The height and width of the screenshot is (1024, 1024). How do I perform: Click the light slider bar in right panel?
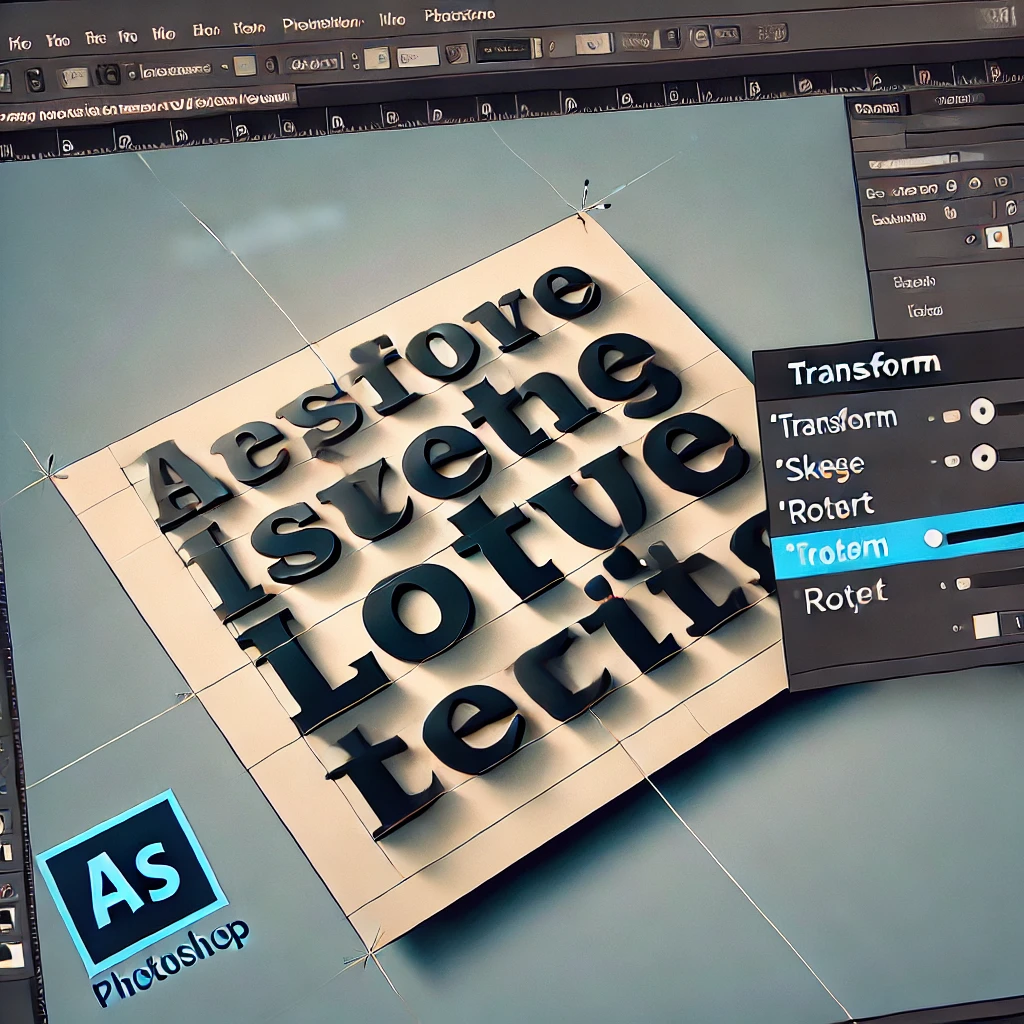pos(913,161)
